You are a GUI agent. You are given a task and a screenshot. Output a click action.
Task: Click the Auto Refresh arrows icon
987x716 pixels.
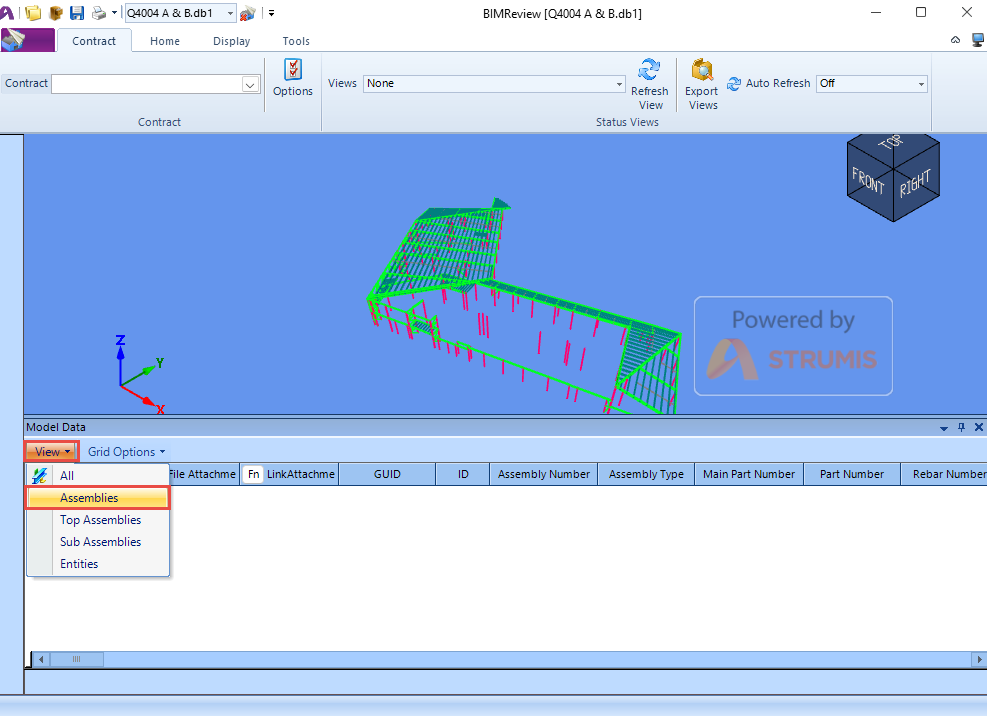click(734, 83)
